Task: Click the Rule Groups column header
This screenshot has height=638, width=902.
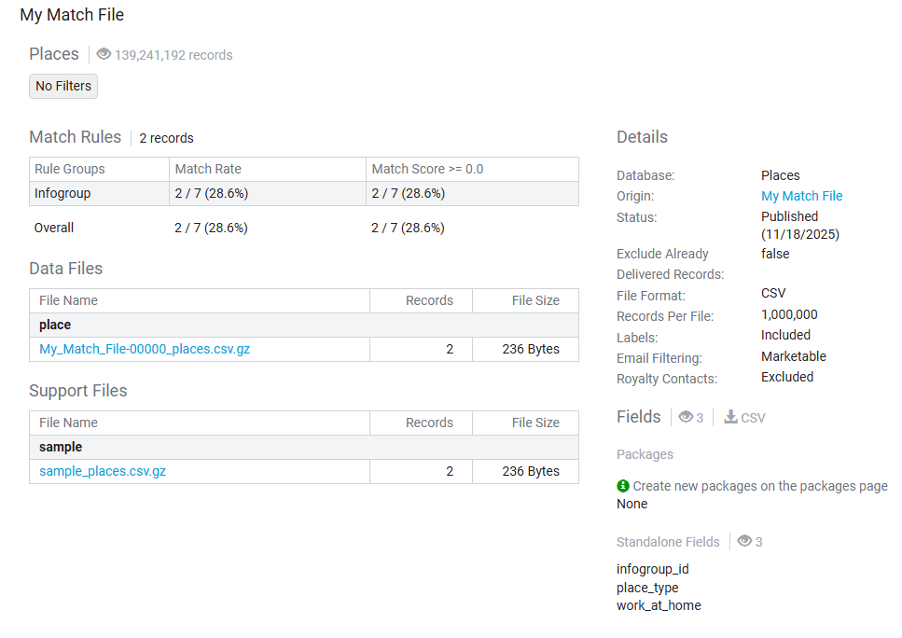Action: [69, 169]
